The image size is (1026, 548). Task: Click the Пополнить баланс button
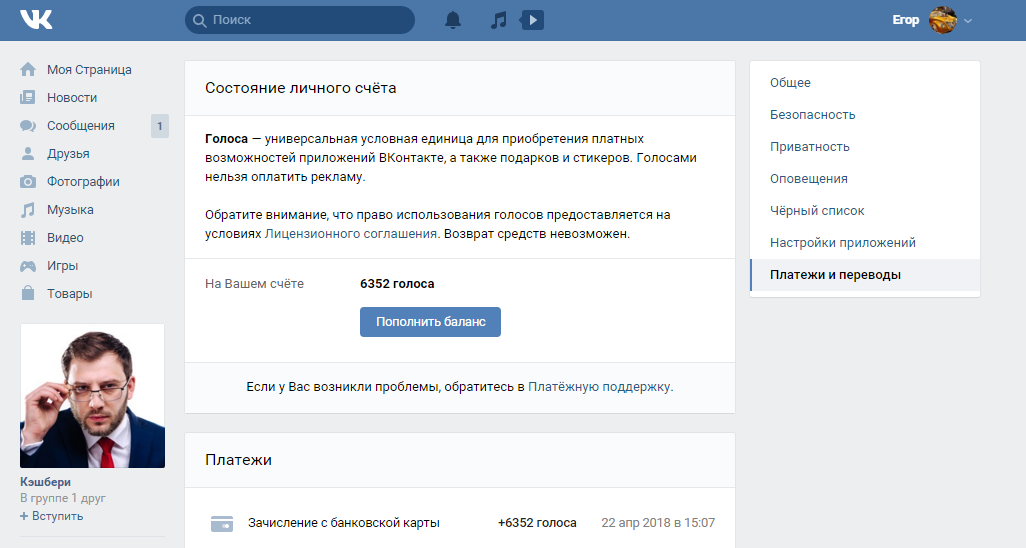point(430,322)
